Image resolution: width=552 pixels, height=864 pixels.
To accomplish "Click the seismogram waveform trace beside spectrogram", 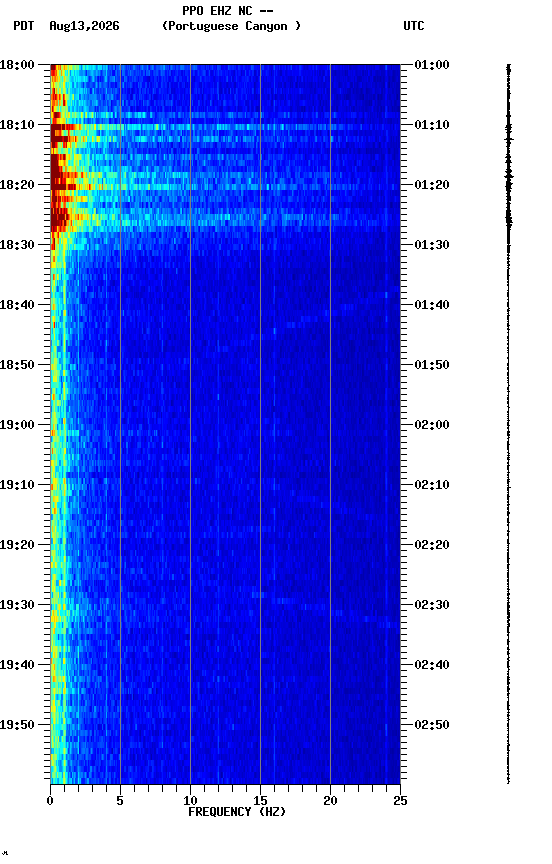I will 508,424.
